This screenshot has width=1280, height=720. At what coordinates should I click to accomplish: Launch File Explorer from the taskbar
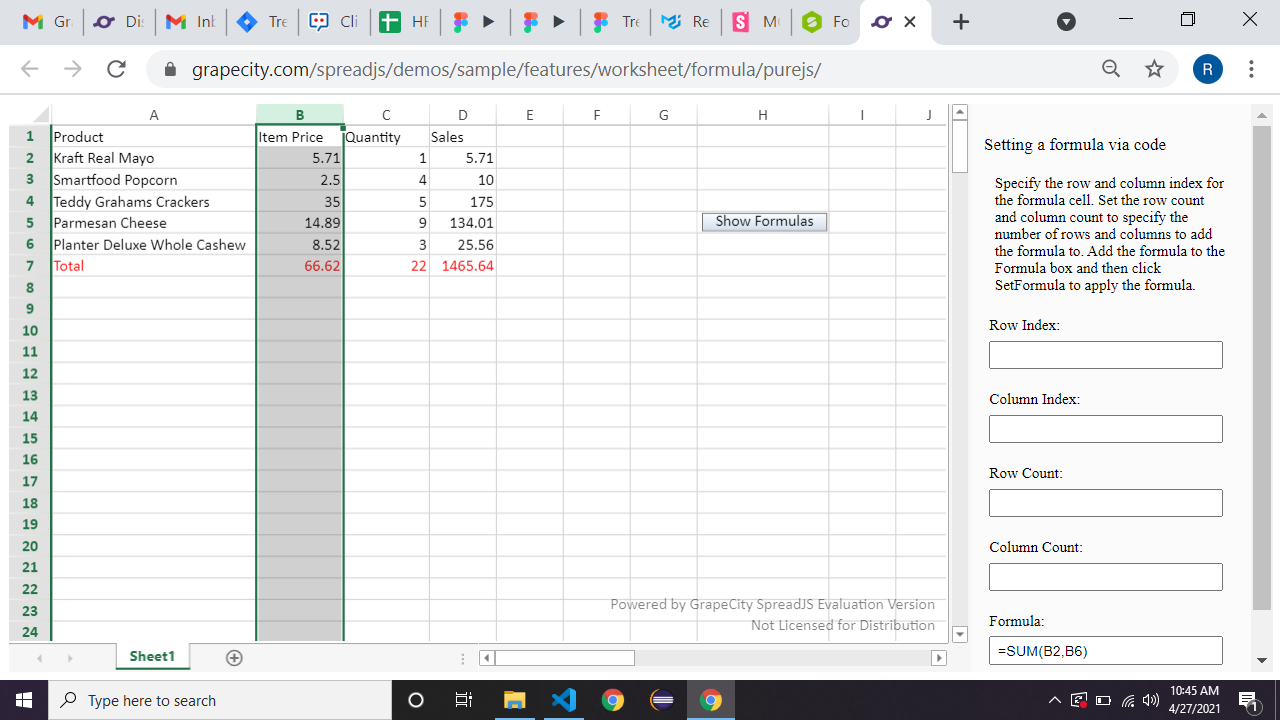(514, 700)
